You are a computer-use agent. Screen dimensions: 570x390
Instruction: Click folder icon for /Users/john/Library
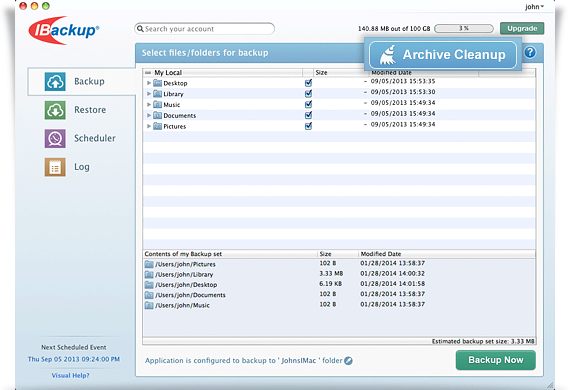click(x=149, y=274)
